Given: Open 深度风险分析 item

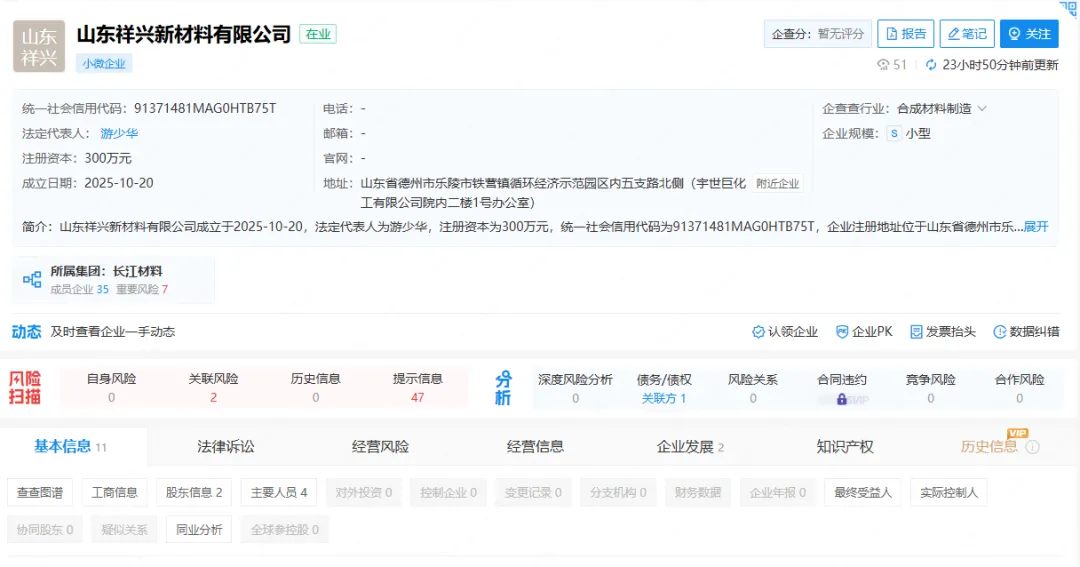Looking at the screenshot, I should [575, 389].
